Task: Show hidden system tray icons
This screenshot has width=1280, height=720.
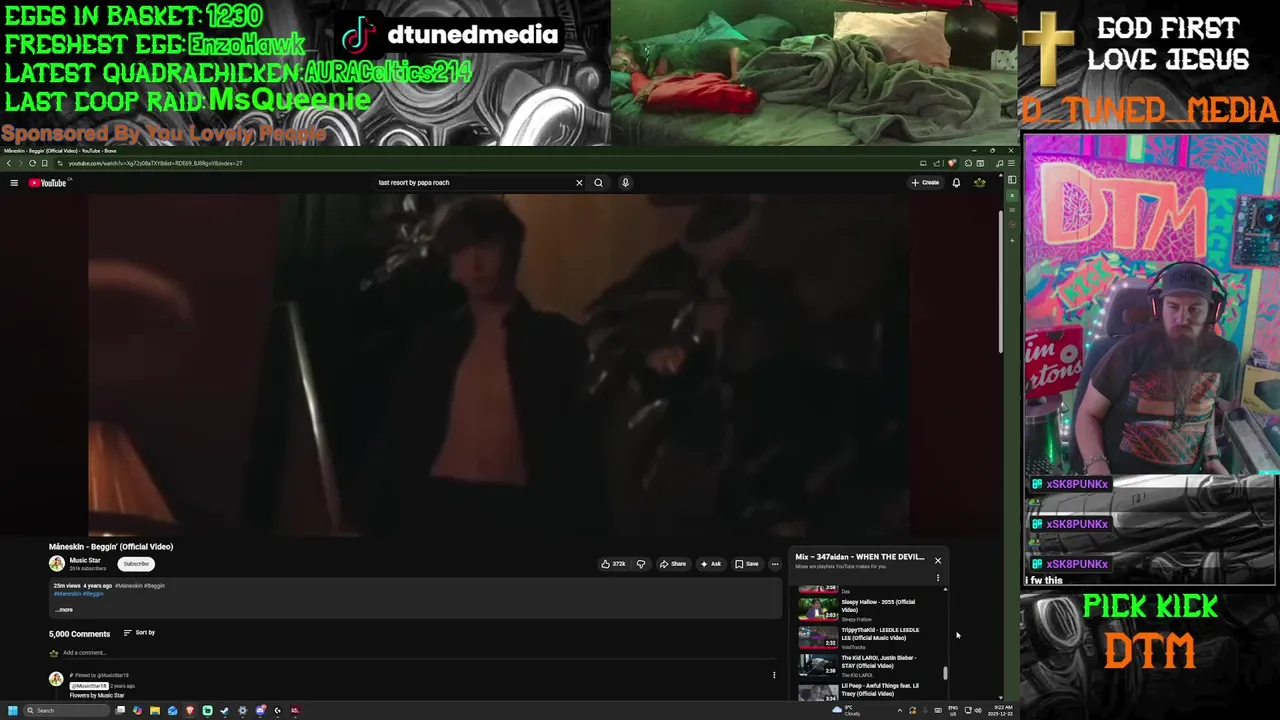Action: click(x=900, y=711)
